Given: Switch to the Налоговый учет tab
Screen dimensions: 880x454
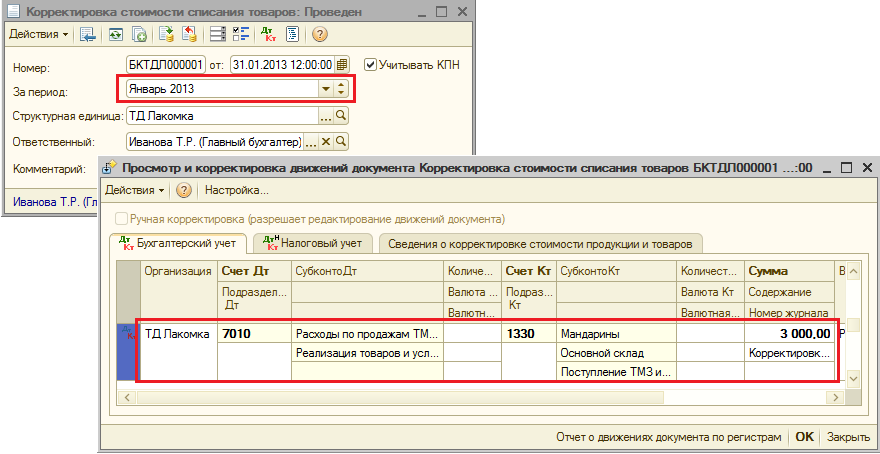Looking at the screenshot, I should pos(313,242).
